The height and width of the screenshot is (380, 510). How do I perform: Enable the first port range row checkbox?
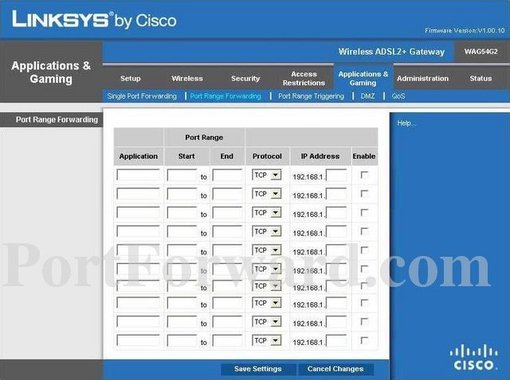pos(364,175)
